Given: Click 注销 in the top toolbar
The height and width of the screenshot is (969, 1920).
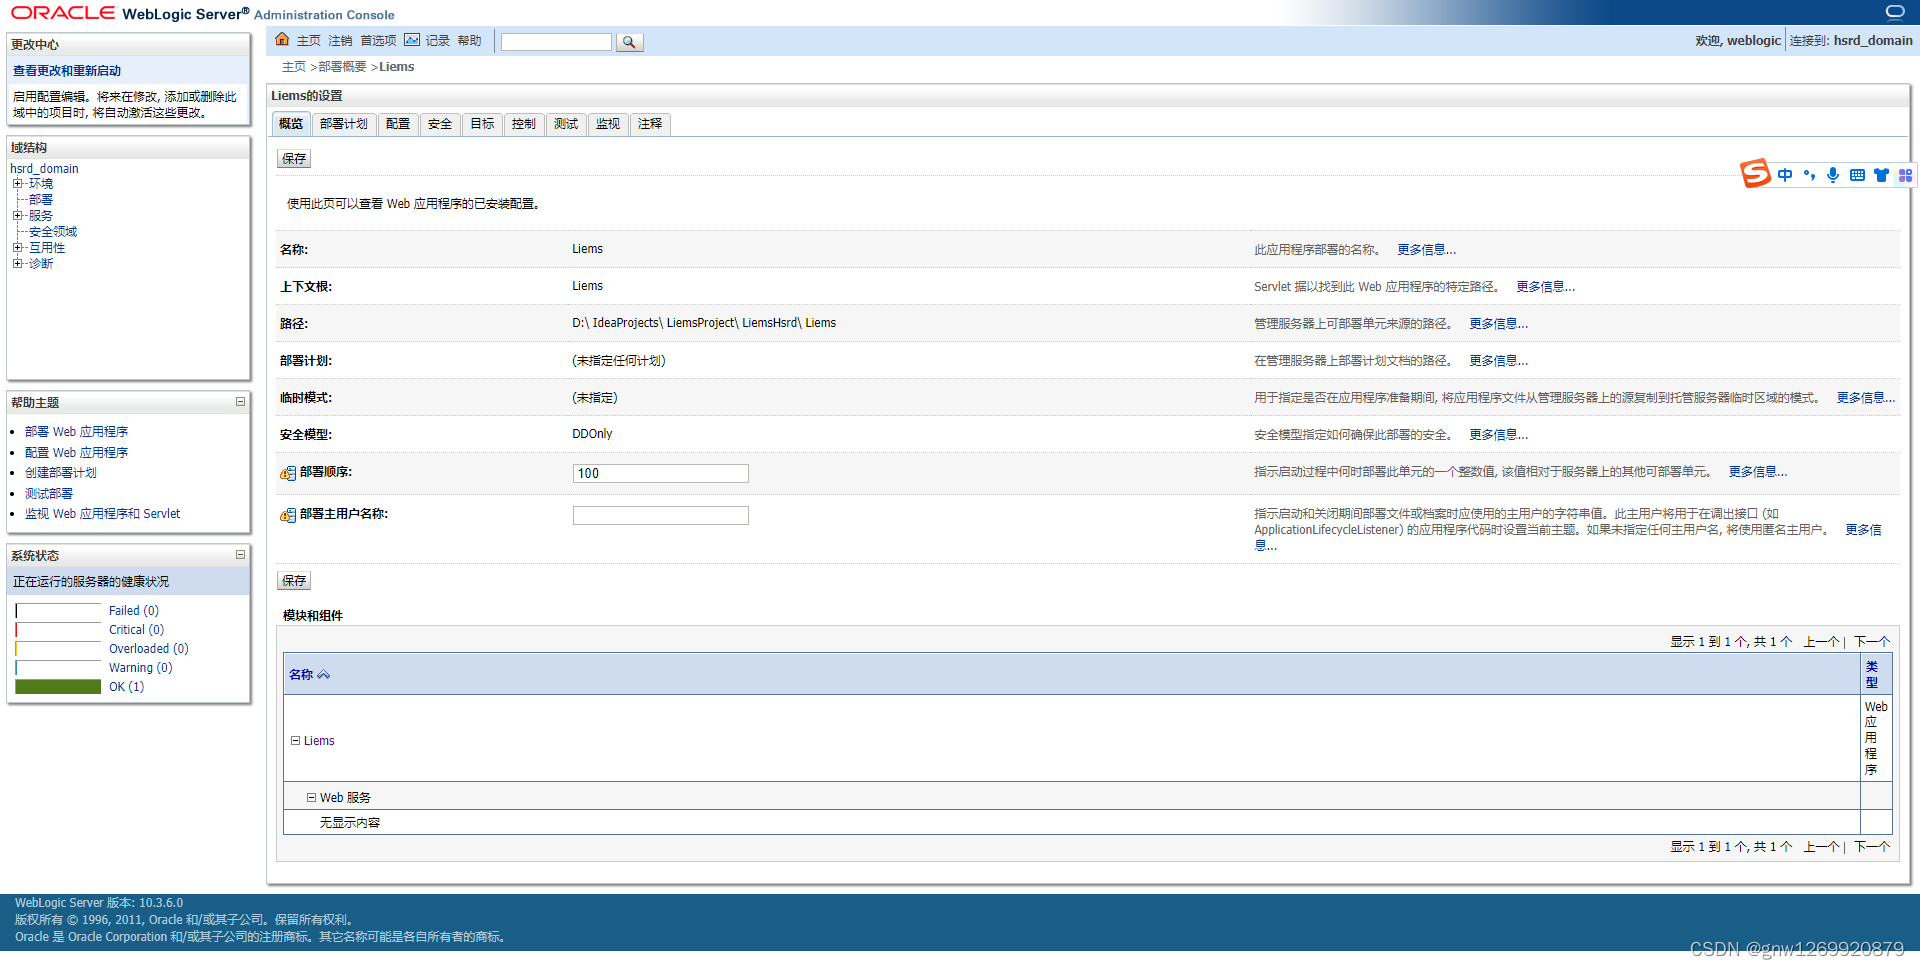Looking at the screenshot, I should click(340, 41).
